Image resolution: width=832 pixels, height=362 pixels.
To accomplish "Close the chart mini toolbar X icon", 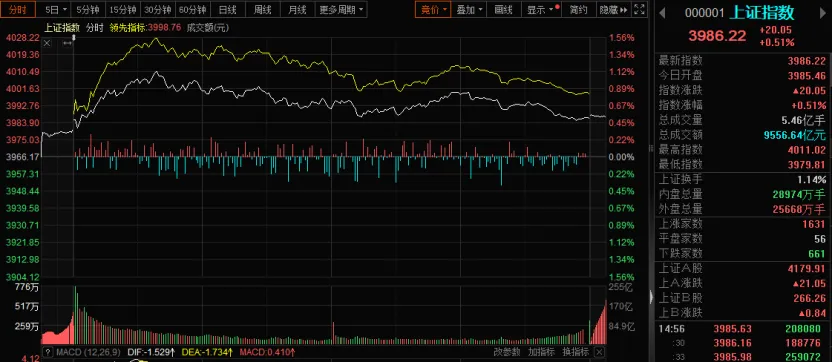I will pos(47,43).
